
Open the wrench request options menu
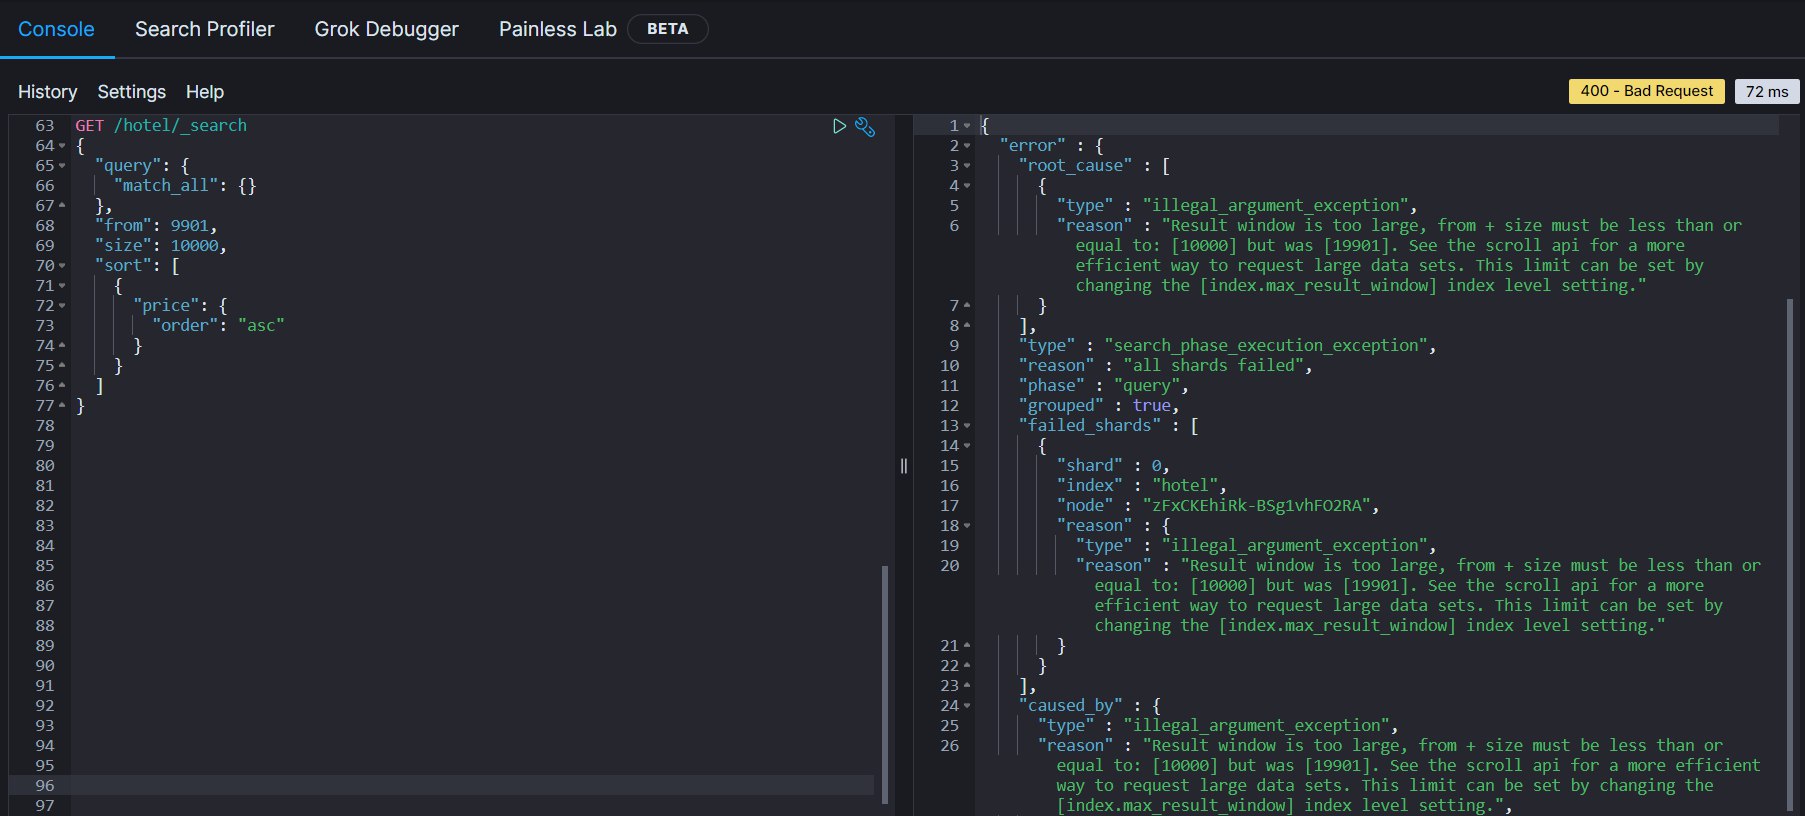point(865,127)
